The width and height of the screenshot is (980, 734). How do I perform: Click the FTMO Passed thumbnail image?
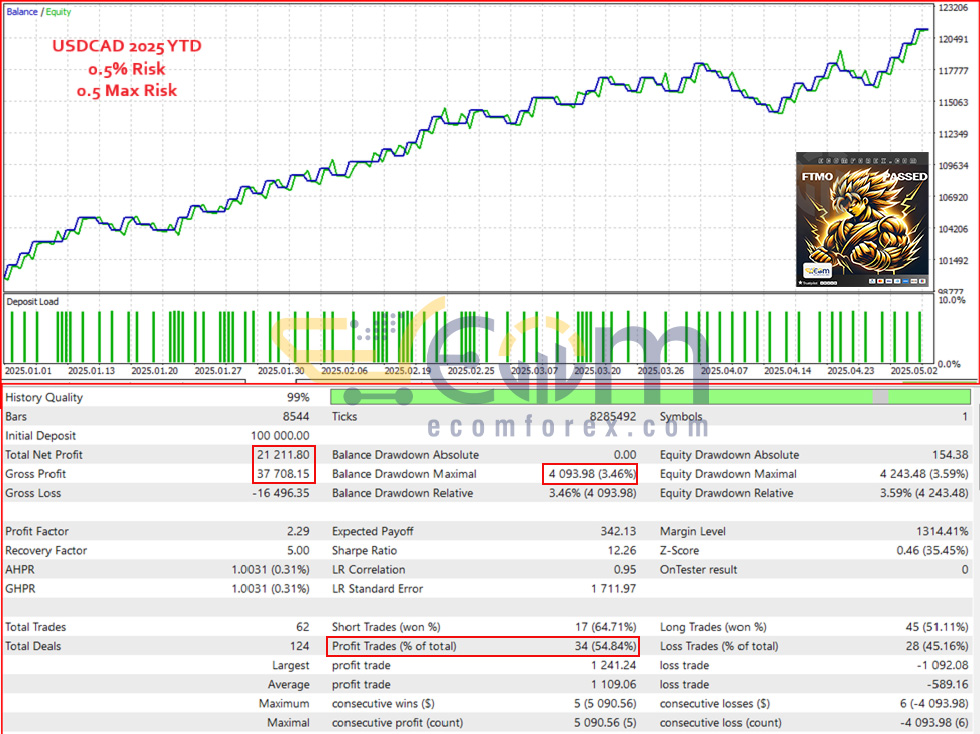click(x=862, y=219)
